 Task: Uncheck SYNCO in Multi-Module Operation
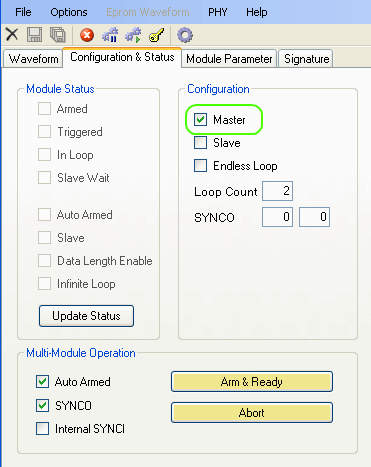tap(42, 406)
